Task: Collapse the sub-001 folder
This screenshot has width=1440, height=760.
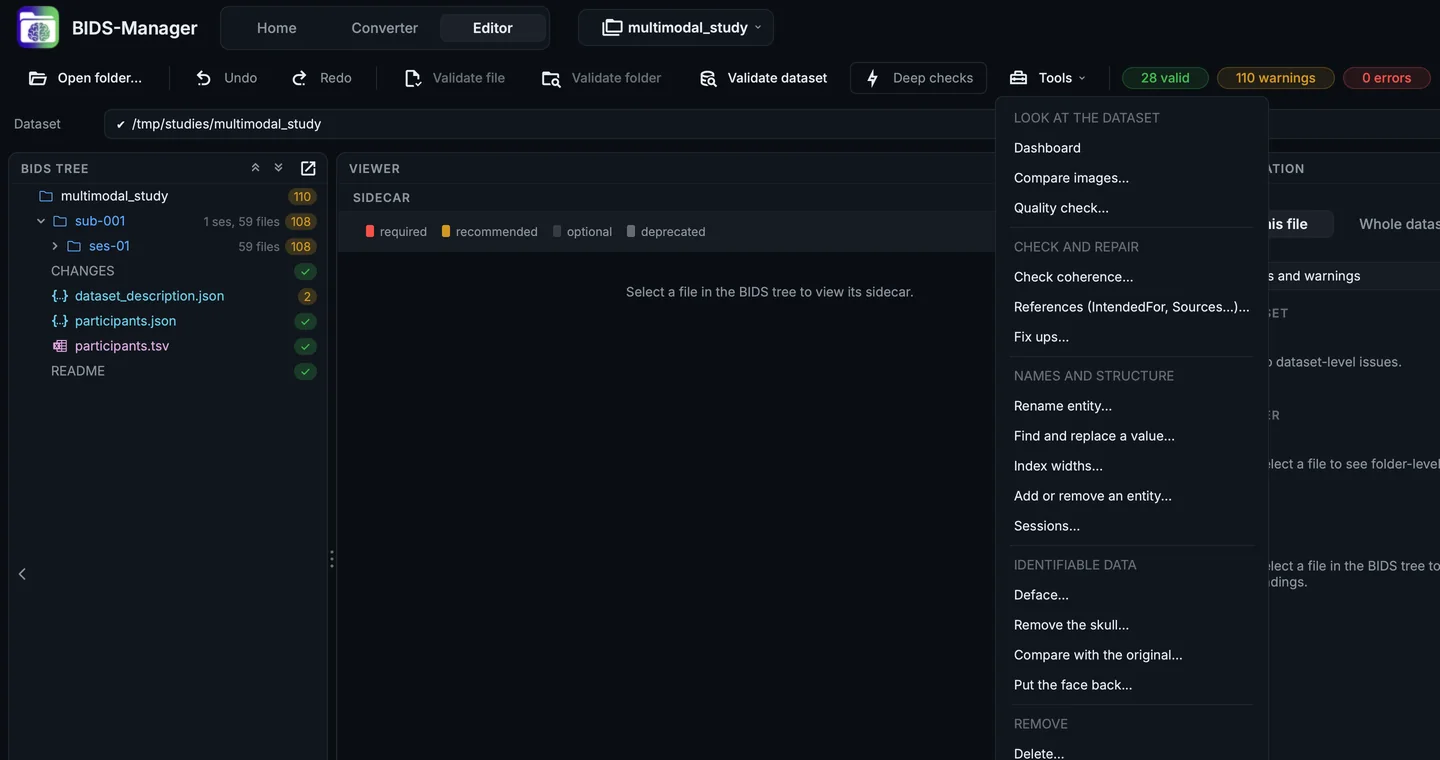Action: pyautogui.click(x=41, y=221)
